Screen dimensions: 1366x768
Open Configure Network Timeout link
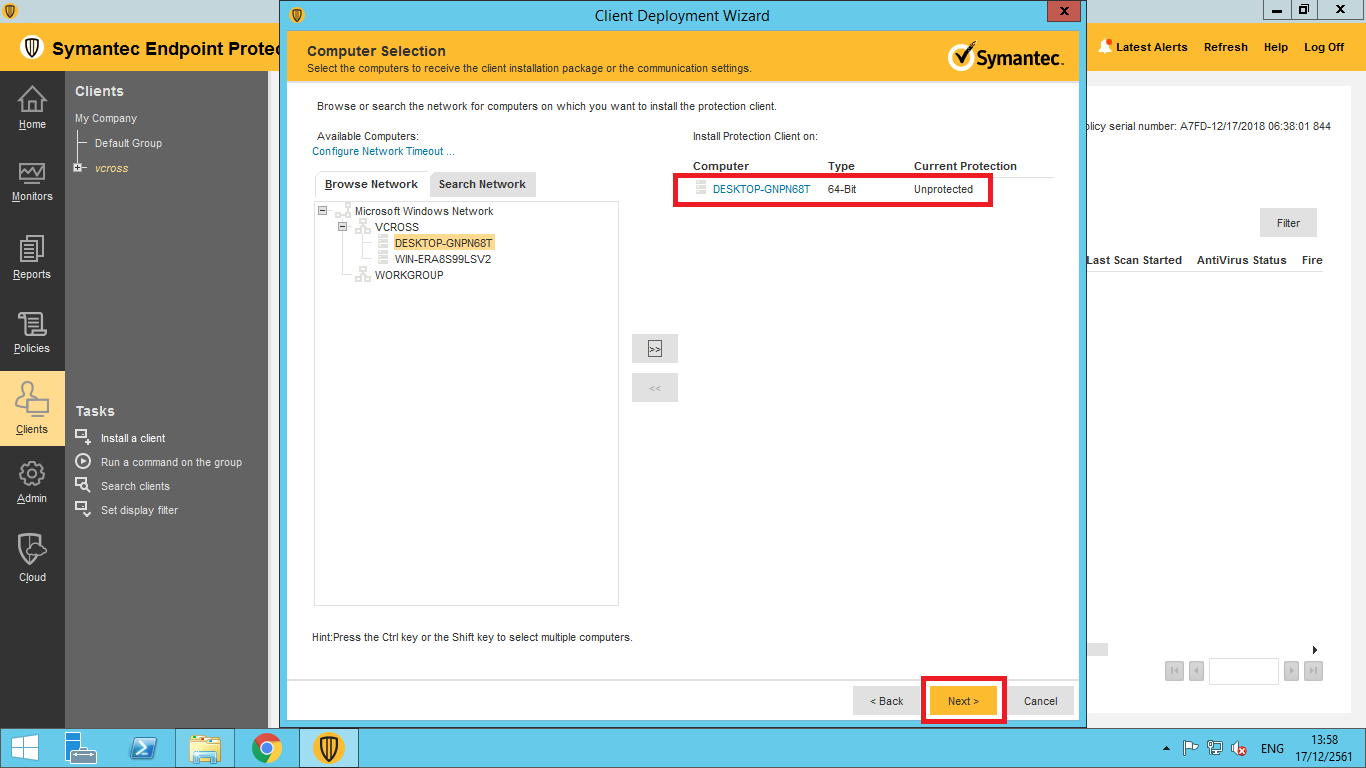point(383,151)
